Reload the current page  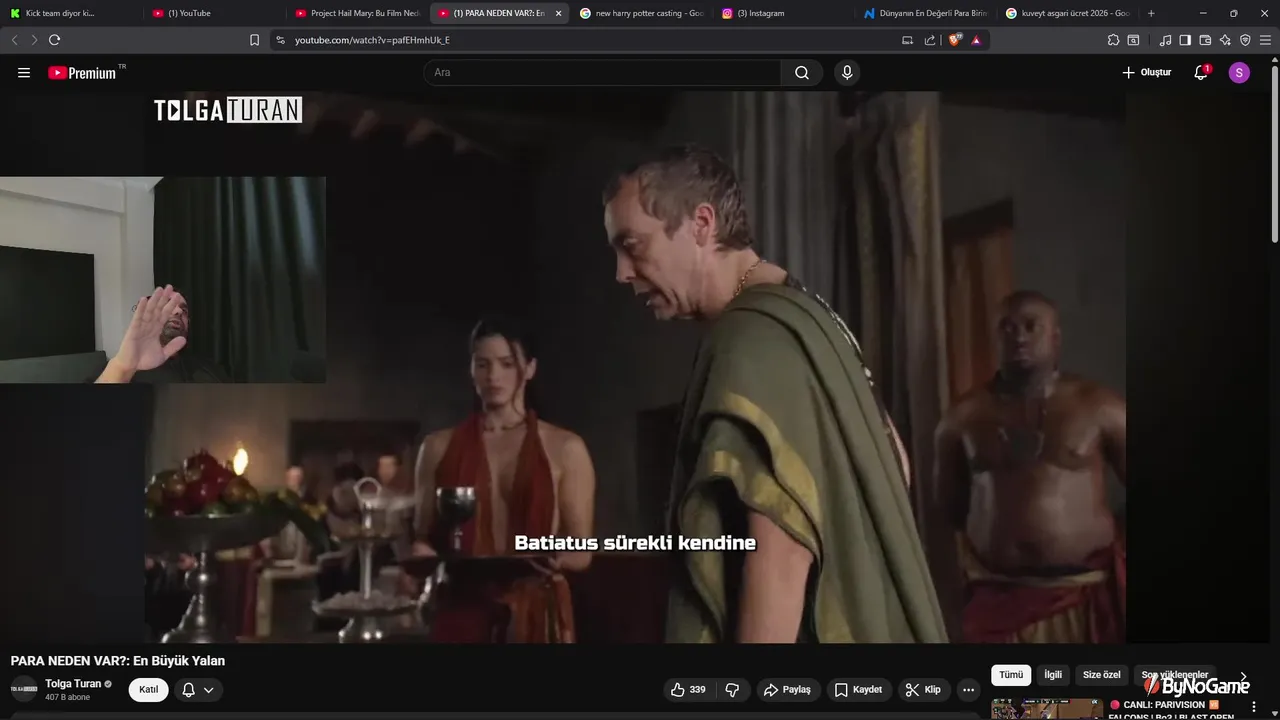54,40
